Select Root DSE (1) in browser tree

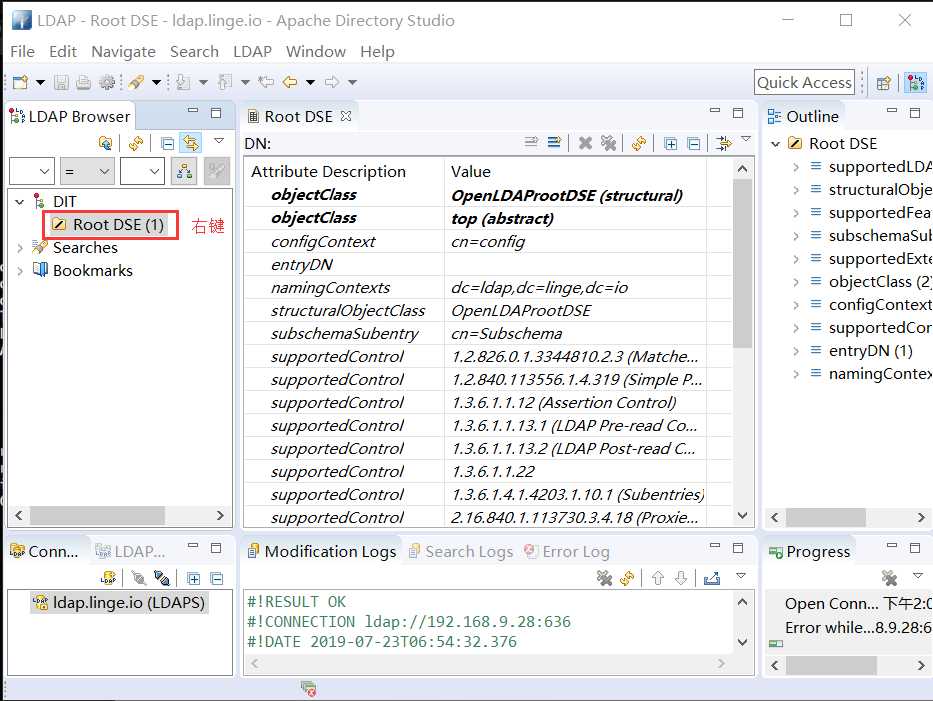pos(108,224)
